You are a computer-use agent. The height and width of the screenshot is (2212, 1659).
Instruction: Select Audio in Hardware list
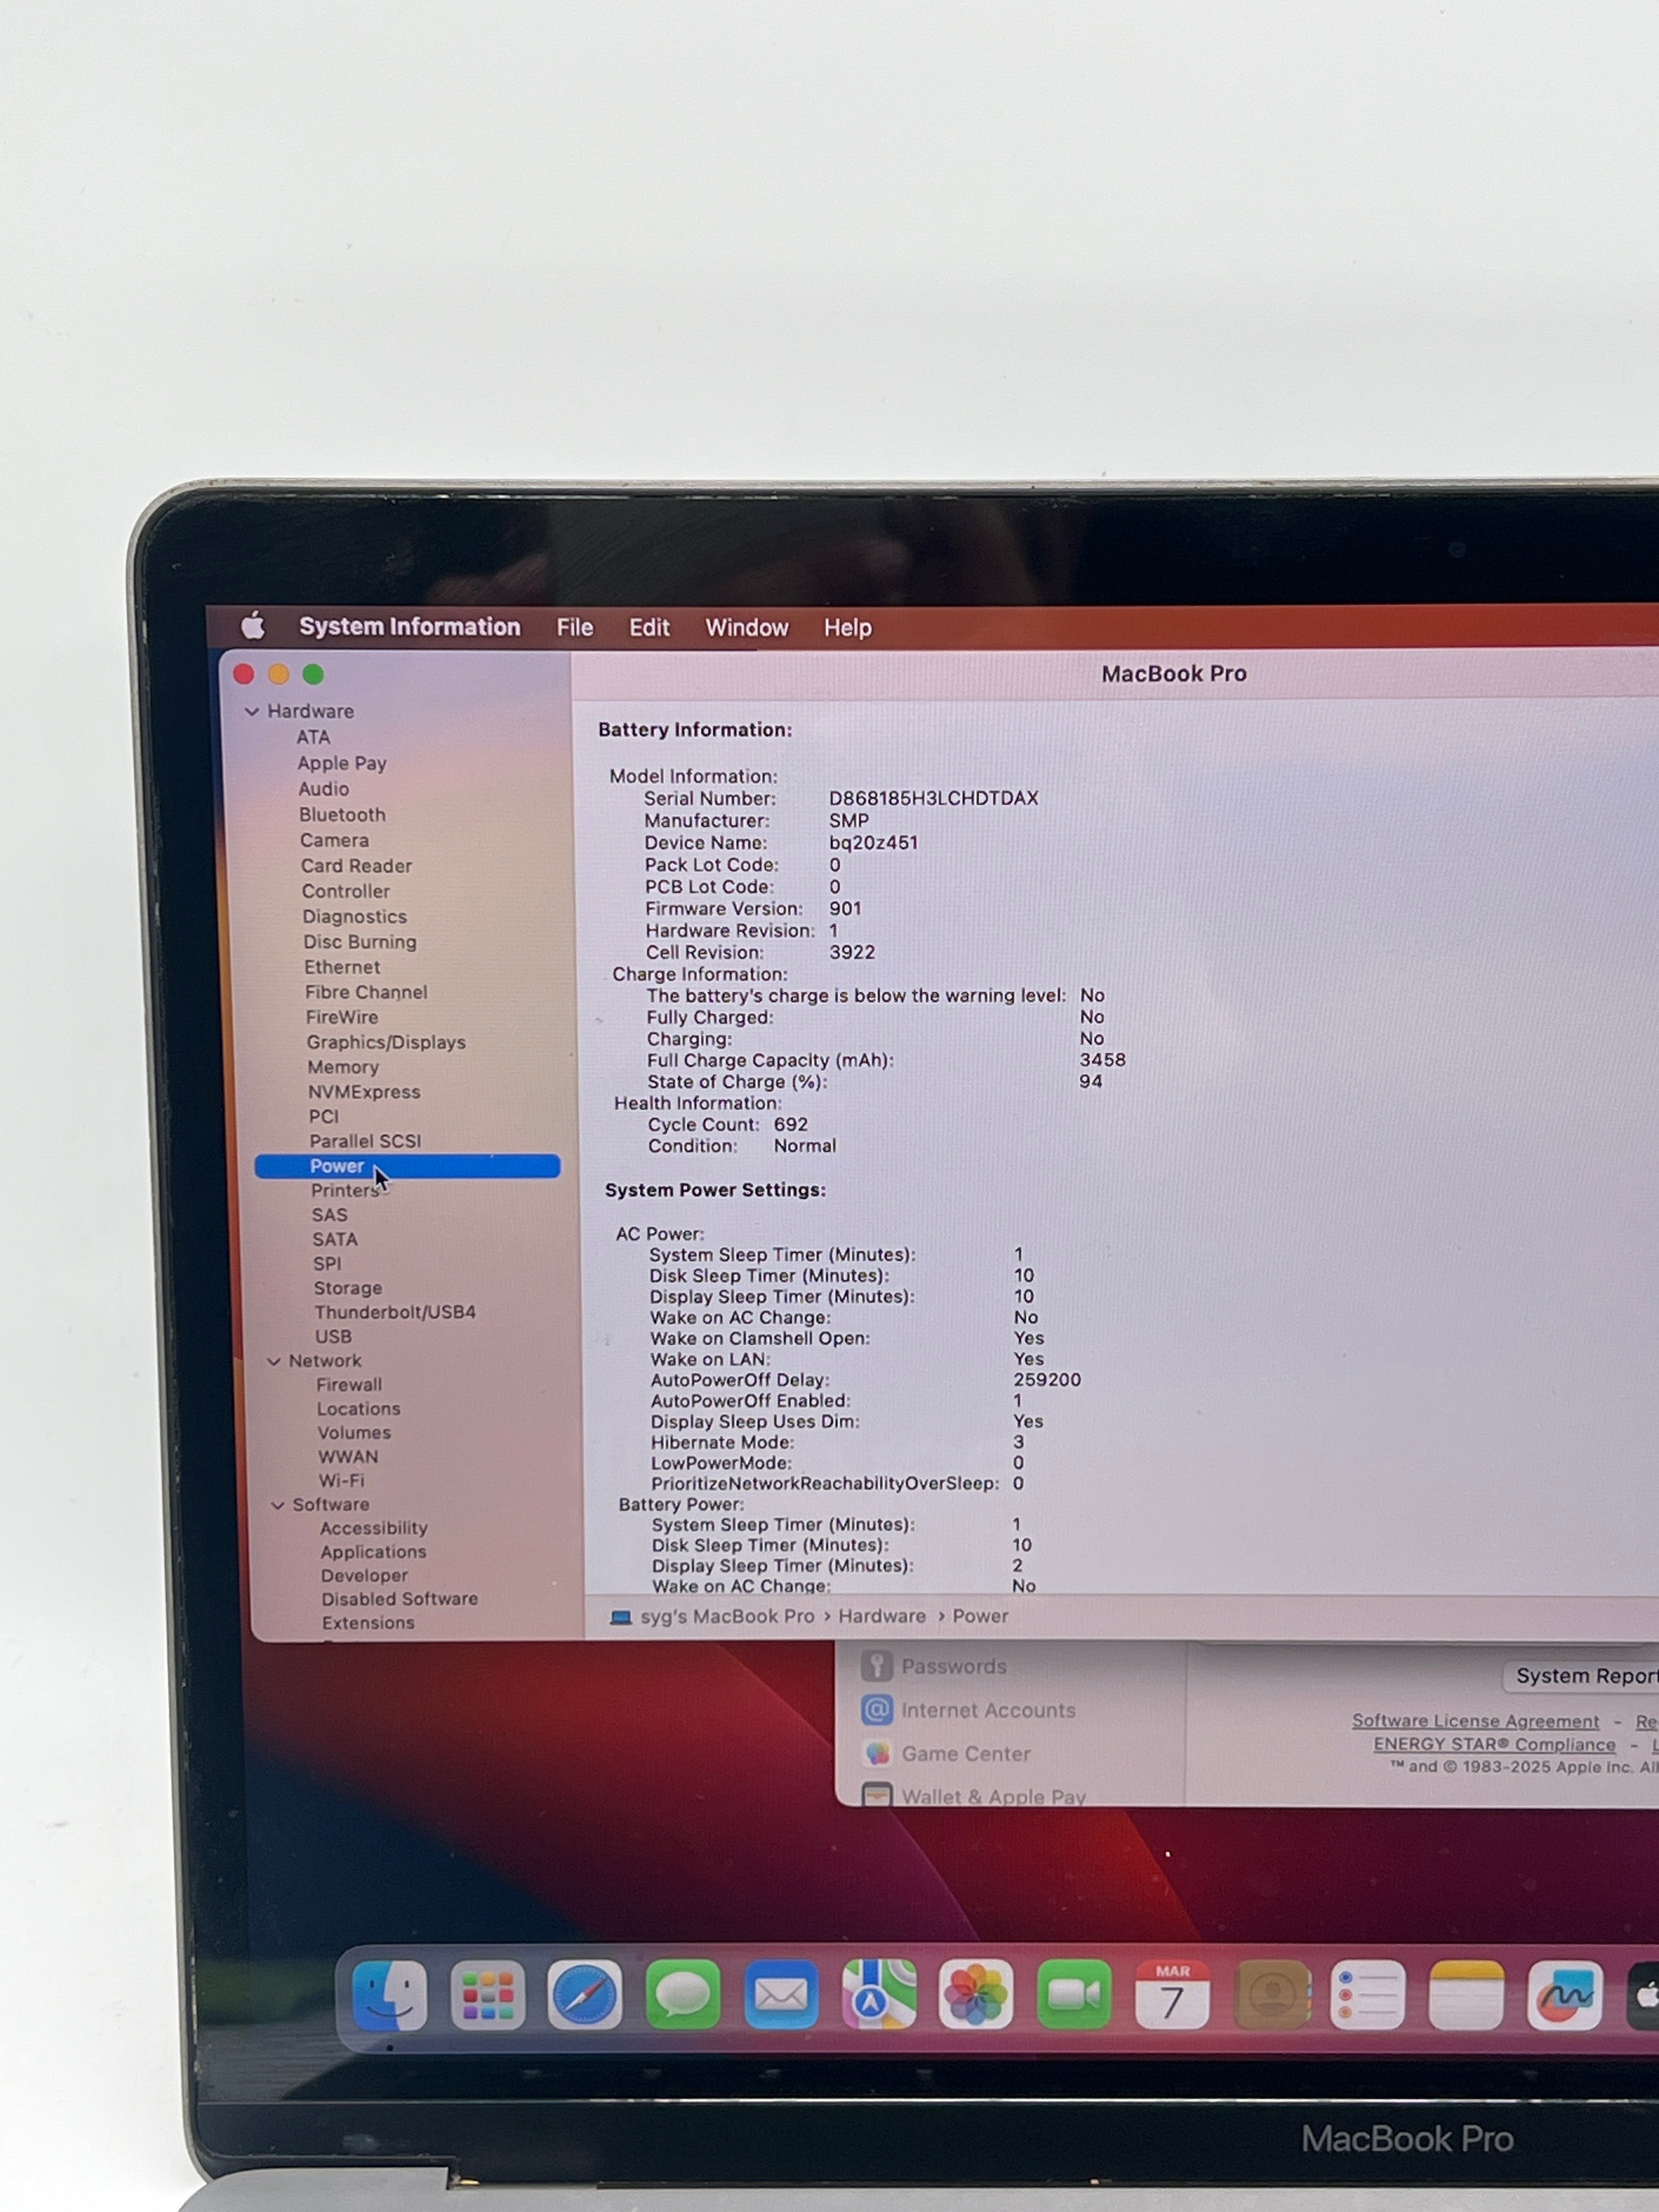[x=324, y=789]
